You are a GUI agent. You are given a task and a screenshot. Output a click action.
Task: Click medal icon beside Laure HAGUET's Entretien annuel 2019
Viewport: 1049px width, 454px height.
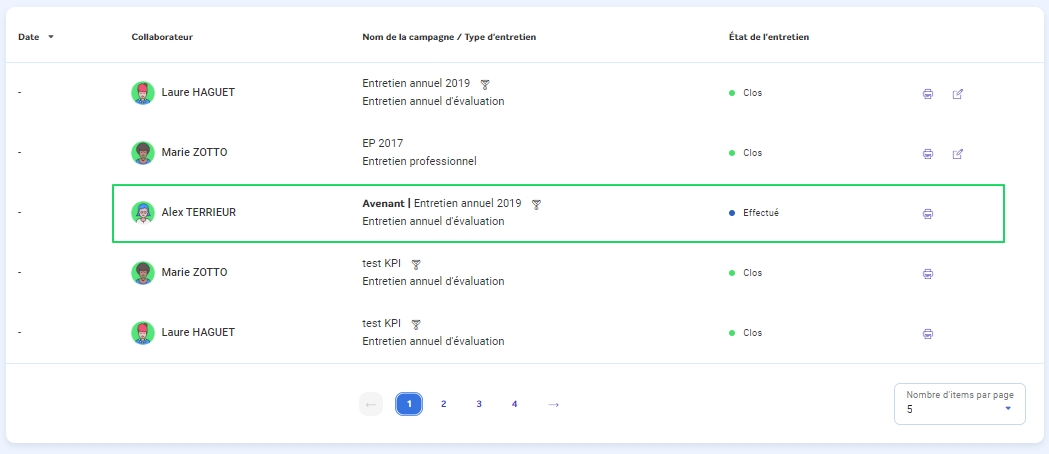(x=485, y=84)
